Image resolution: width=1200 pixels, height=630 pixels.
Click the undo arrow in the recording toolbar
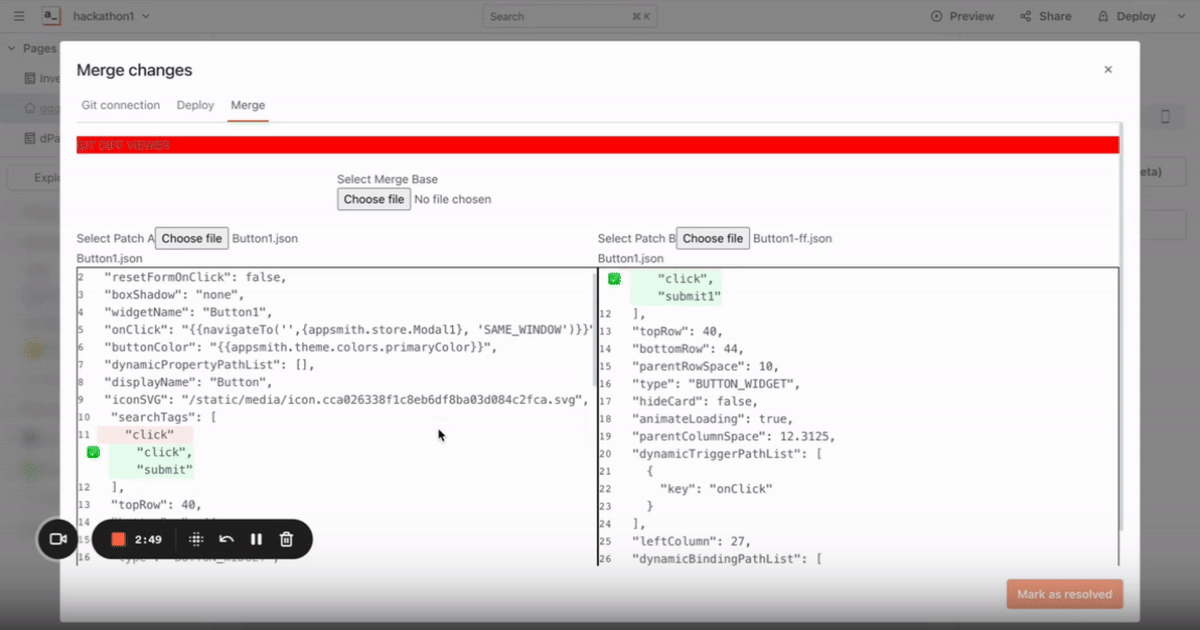(226, 538)
